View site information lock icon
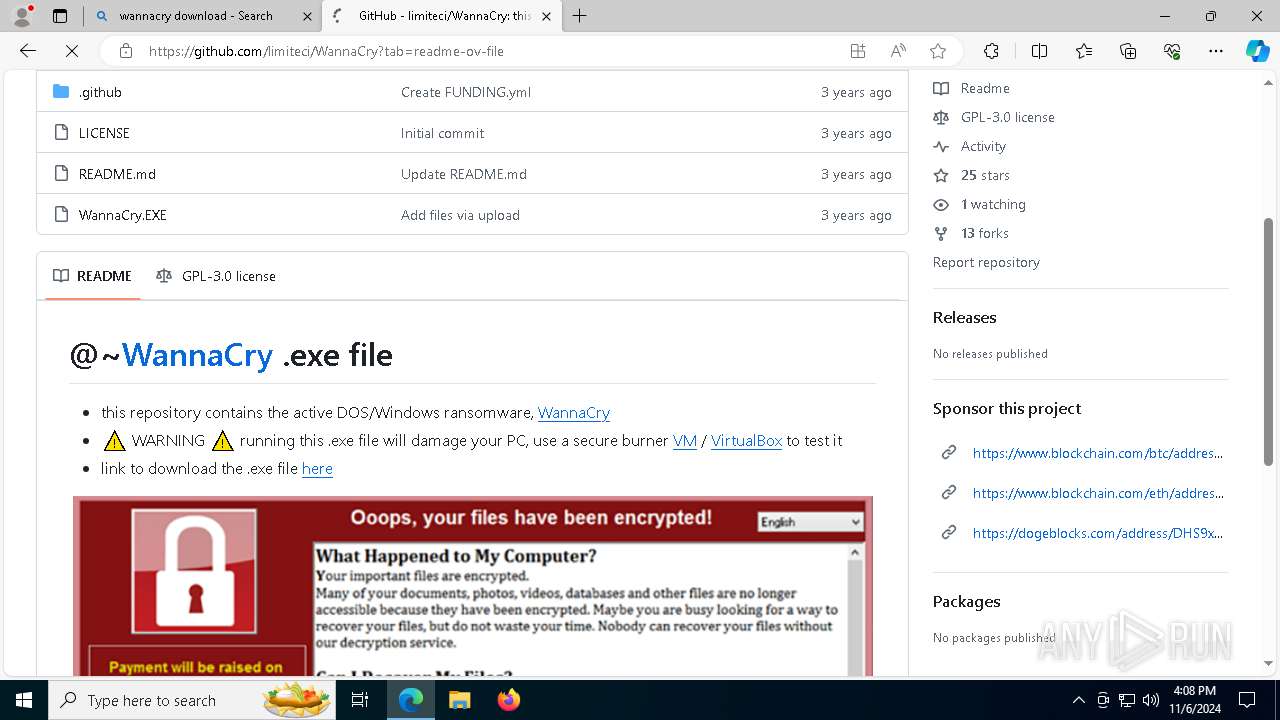Image resolution: width=1280 pixels, height=720 pixels. pos(126,51)
